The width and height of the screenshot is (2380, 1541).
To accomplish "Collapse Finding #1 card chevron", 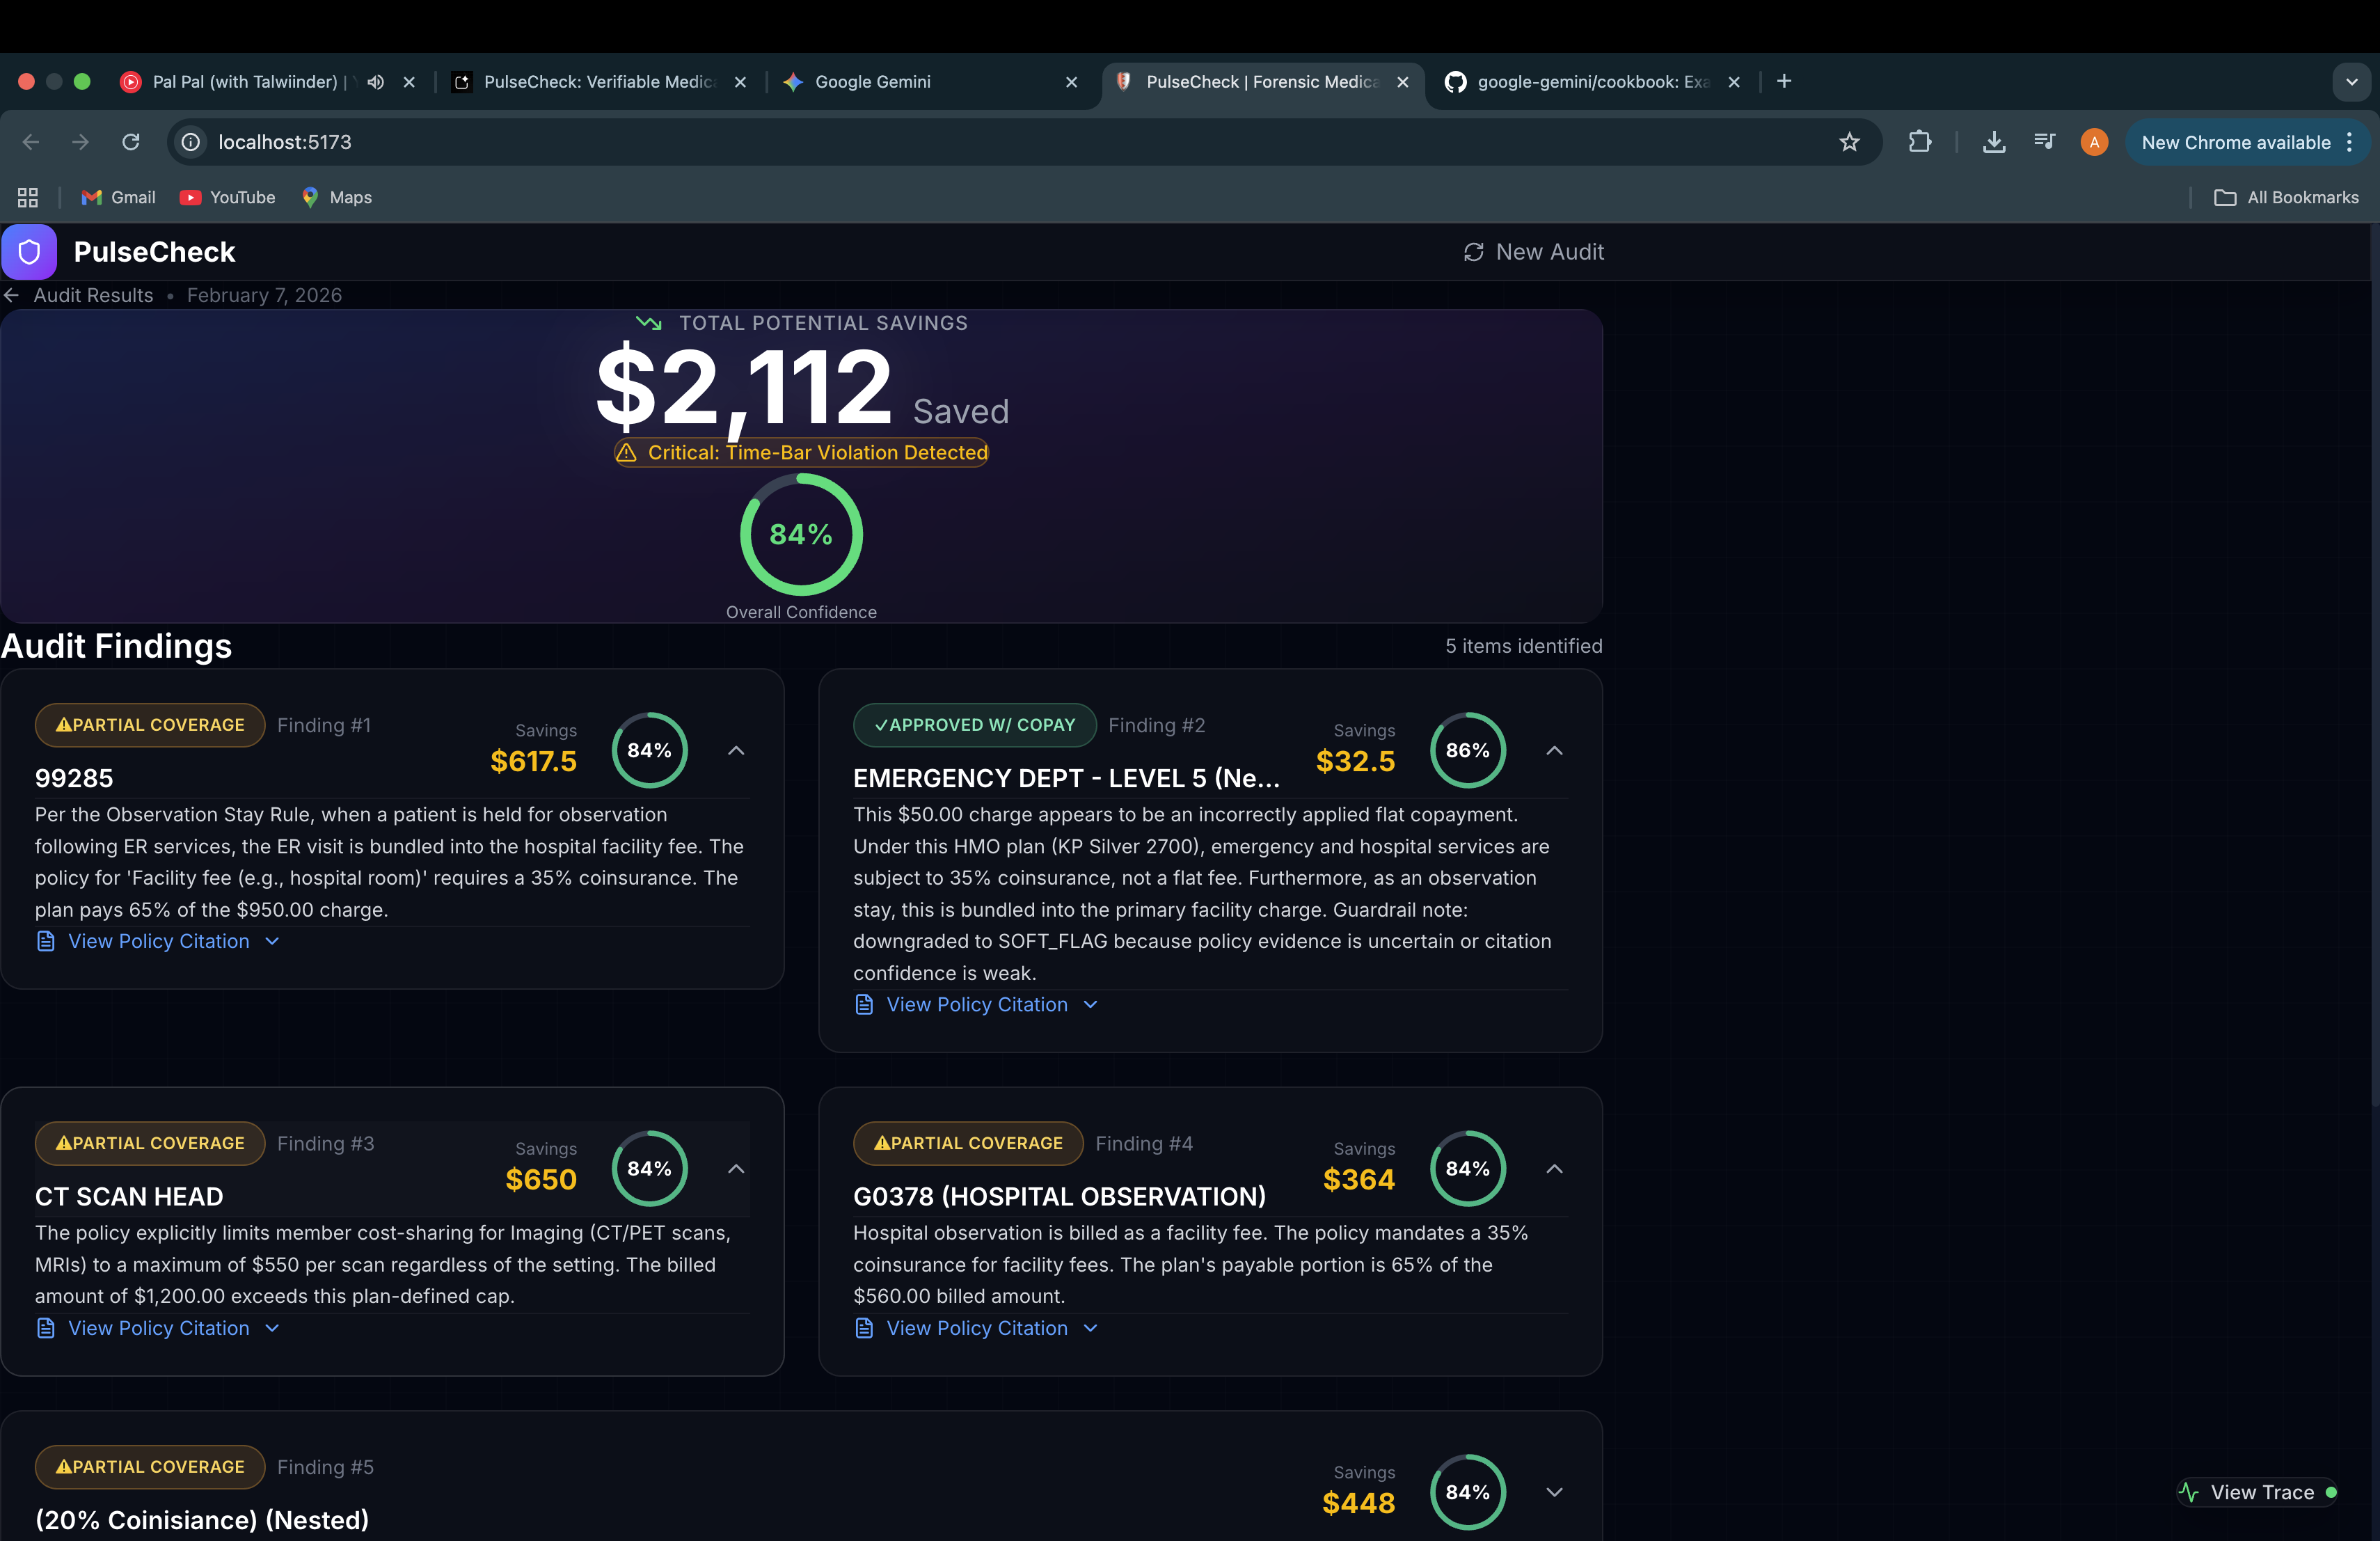I will tap(736, 750).
